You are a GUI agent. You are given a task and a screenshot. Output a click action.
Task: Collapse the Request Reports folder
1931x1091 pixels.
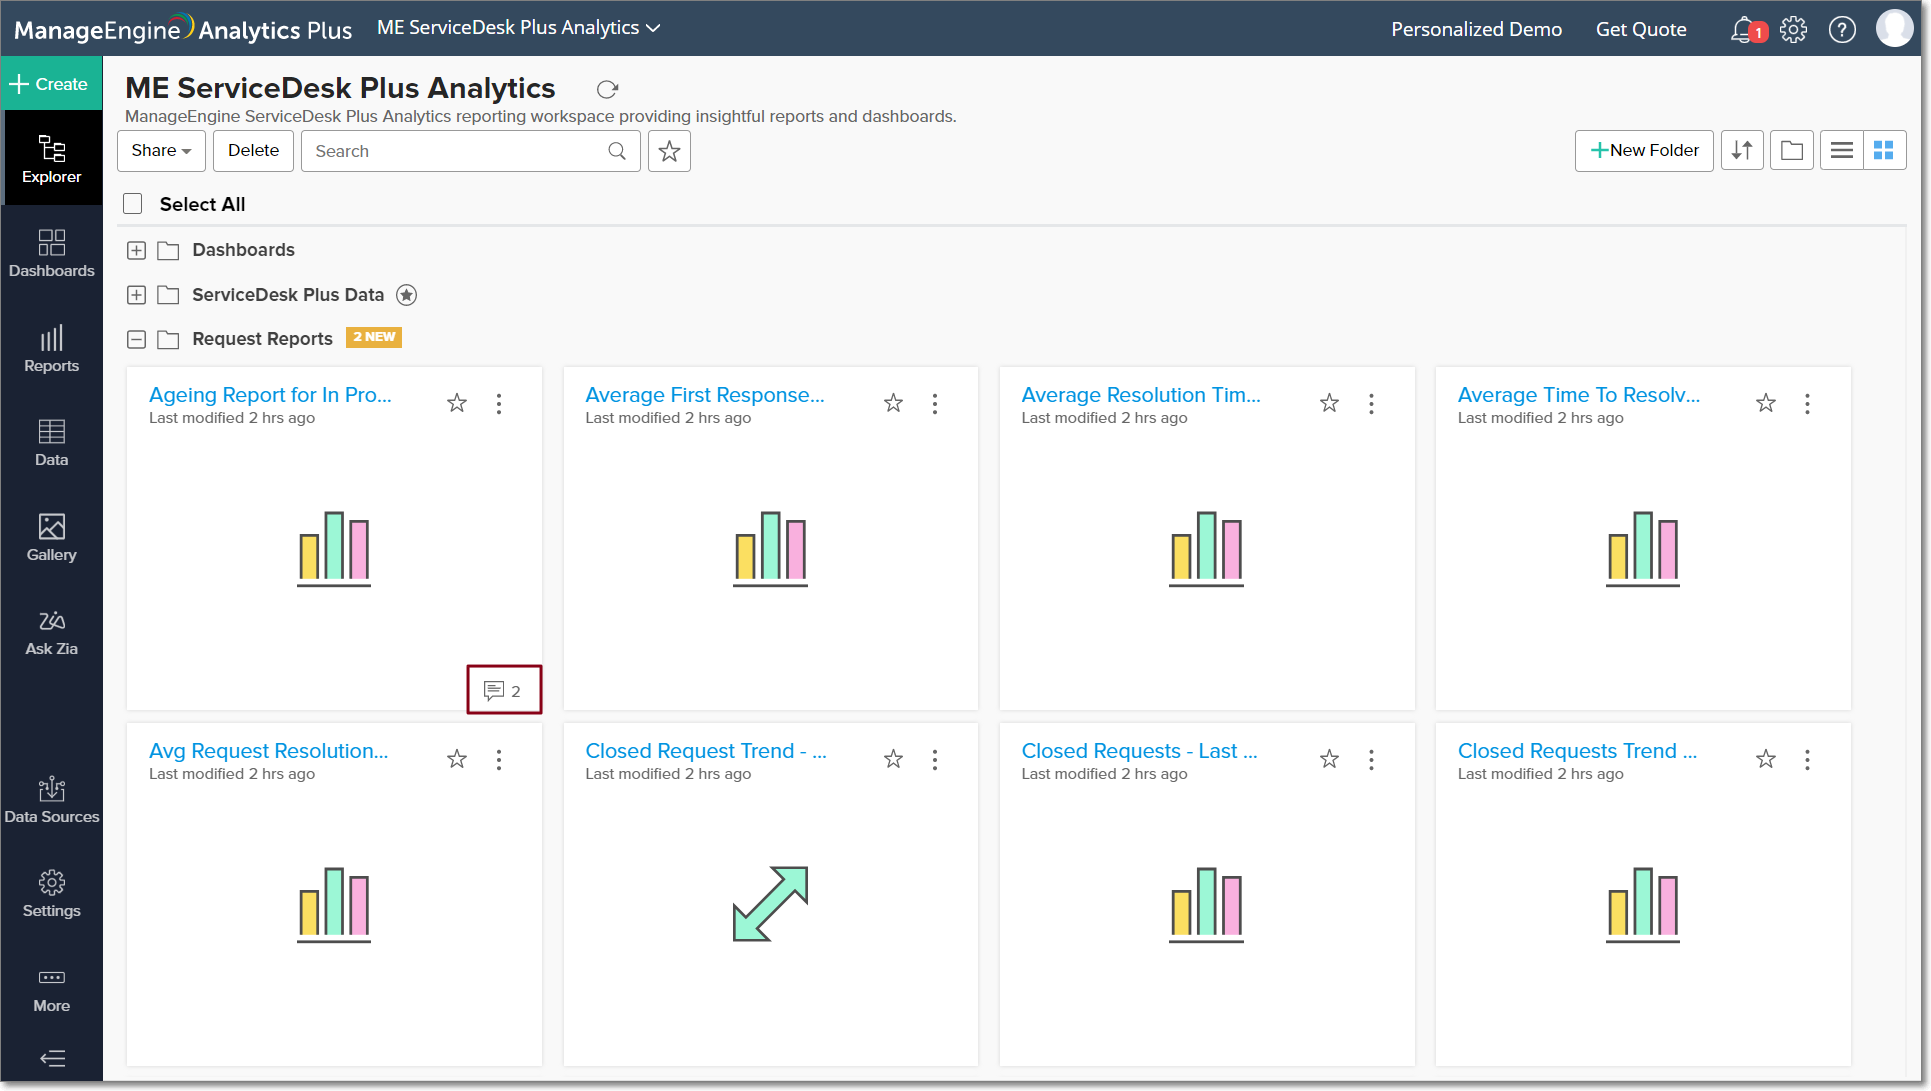click(137, 340)
